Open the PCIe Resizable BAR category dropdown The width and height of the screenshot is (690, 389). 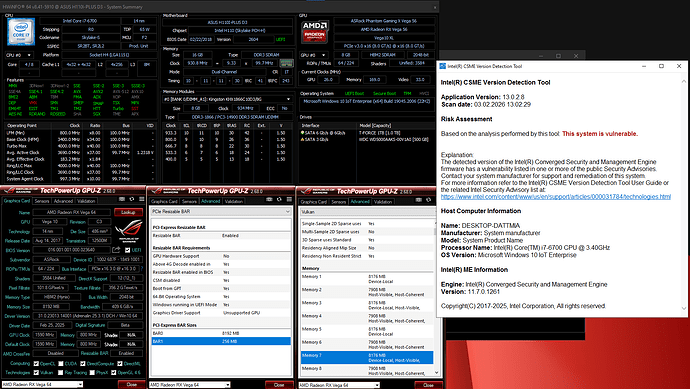[x=221, y=212]
